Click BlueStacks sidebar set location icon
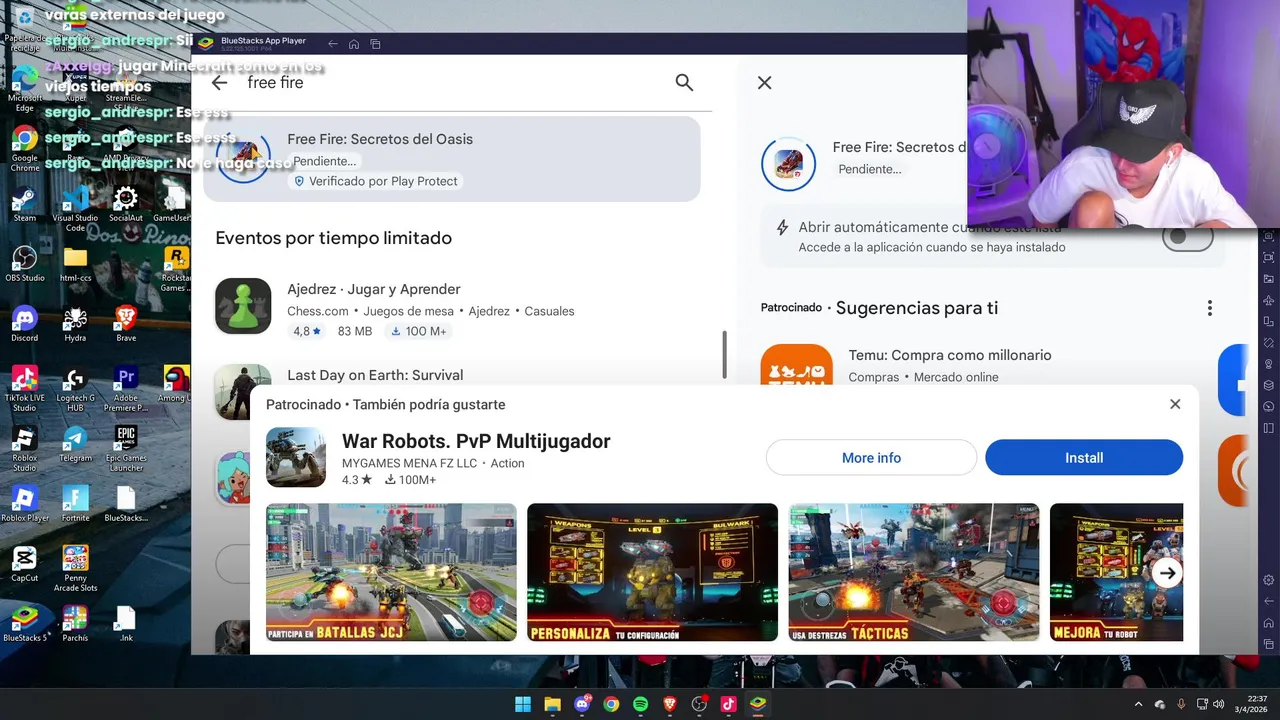 (x=1268, y=364)
